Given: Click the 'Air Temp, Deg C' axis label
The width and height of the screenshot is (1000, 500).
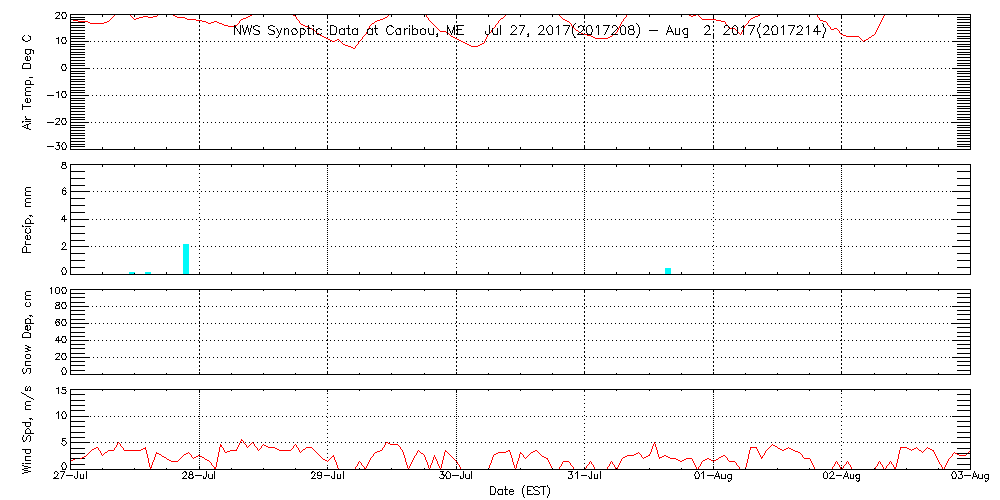Looking at the screenshot, I should click(28, 82).
